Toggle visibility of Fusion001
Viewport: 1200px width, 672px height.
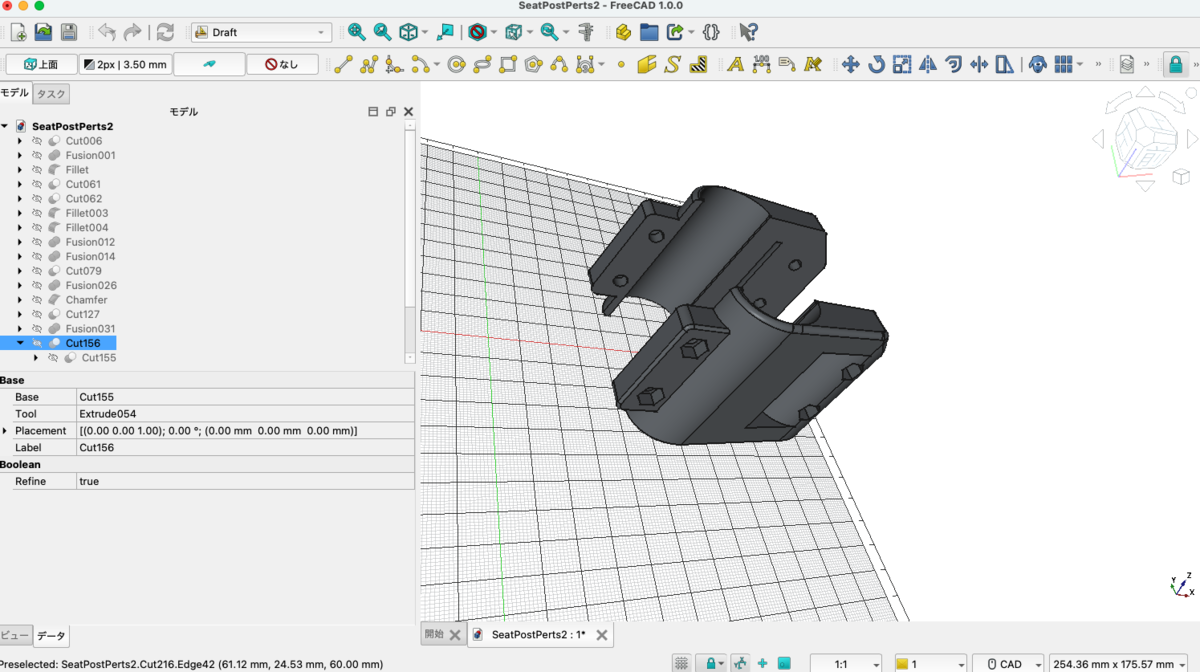(37, 156)
